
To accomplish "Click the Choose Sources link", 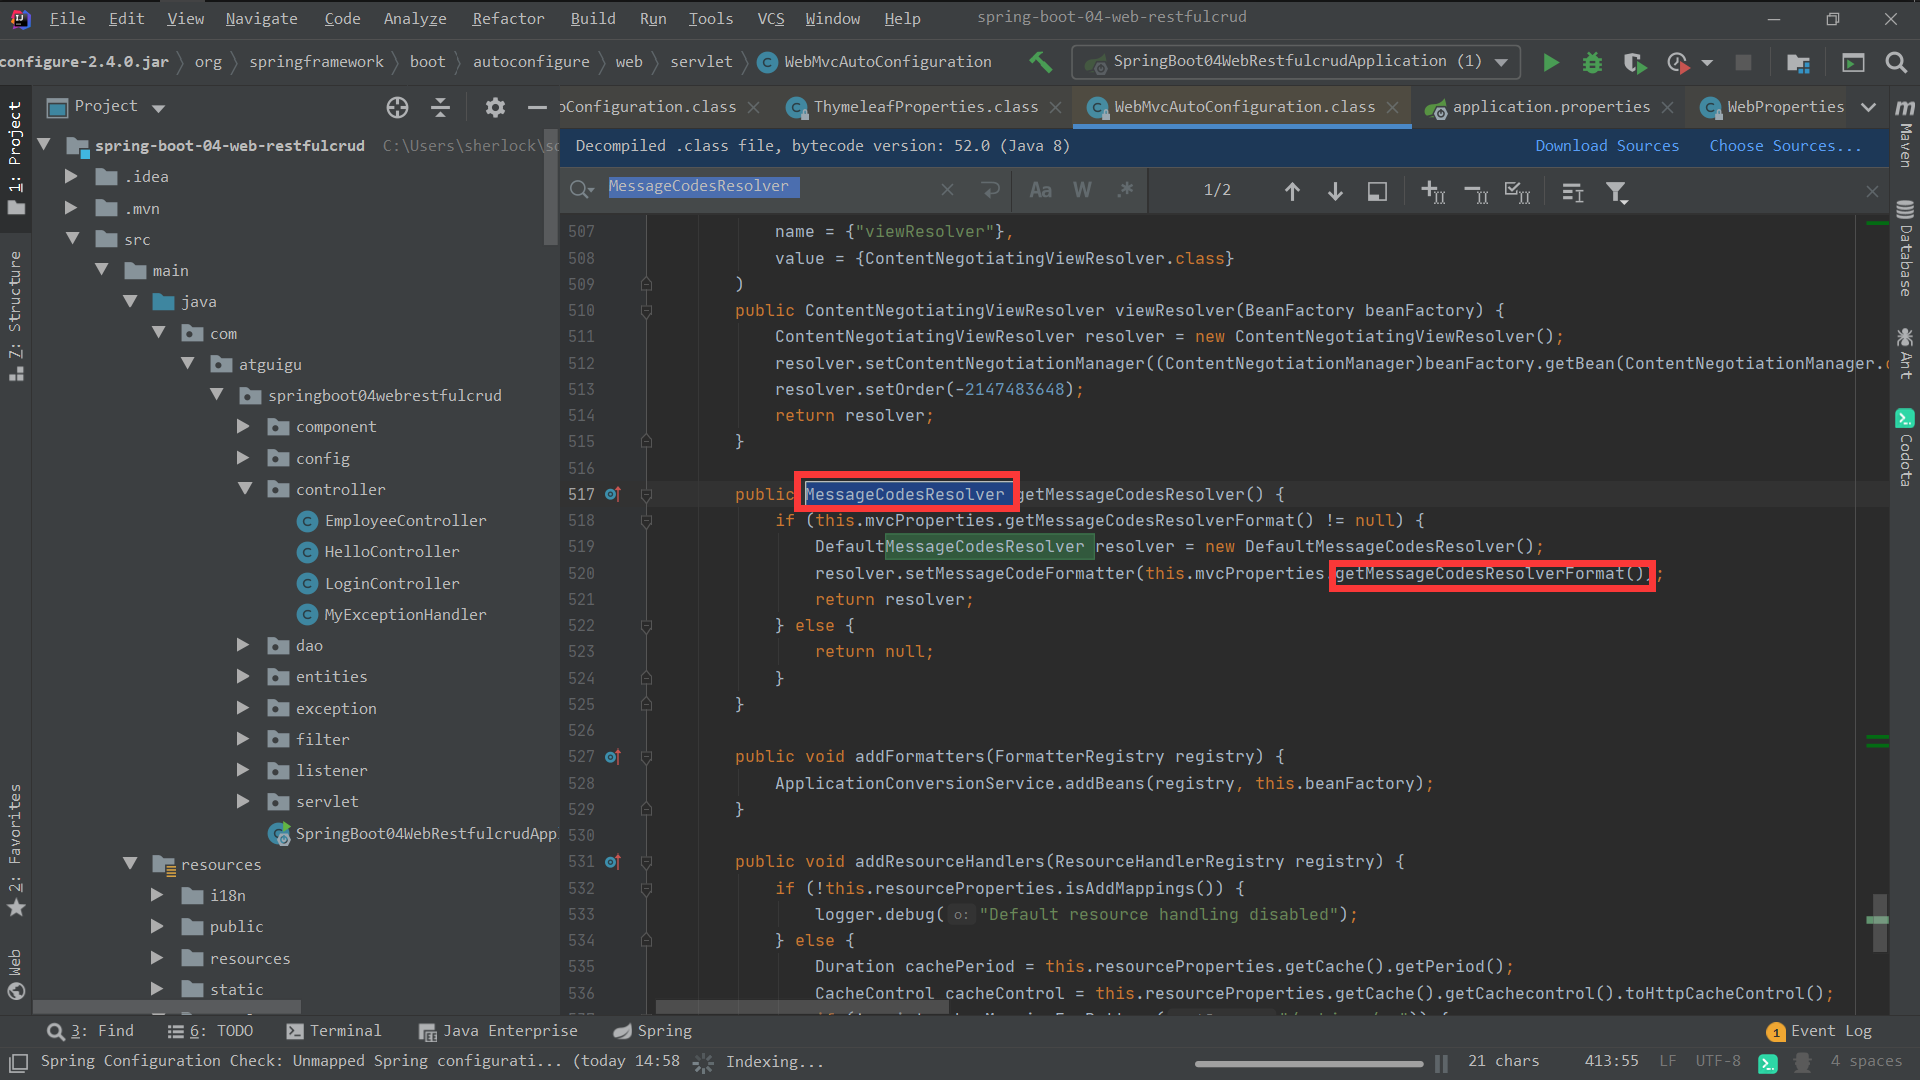I will tap(1784, 146).
